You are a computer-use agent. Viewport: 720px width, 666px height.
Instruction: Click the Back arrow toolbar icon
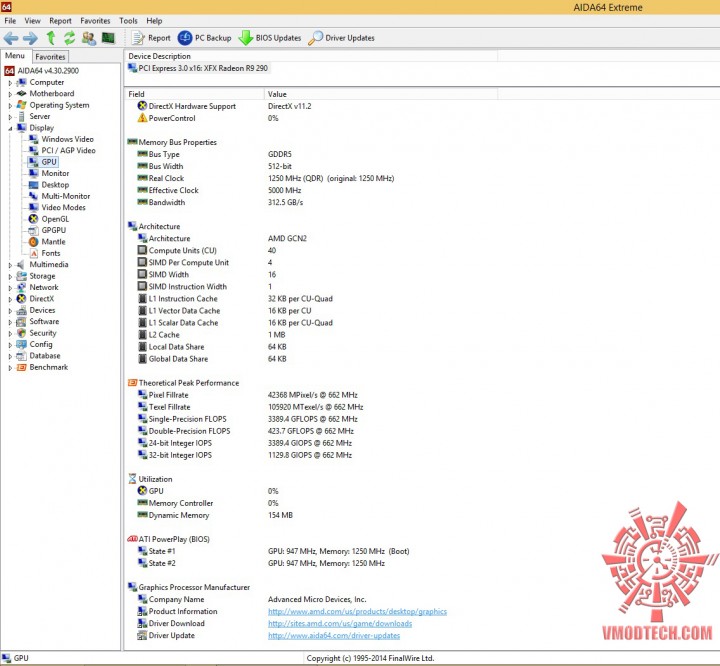tap(11, 38)
